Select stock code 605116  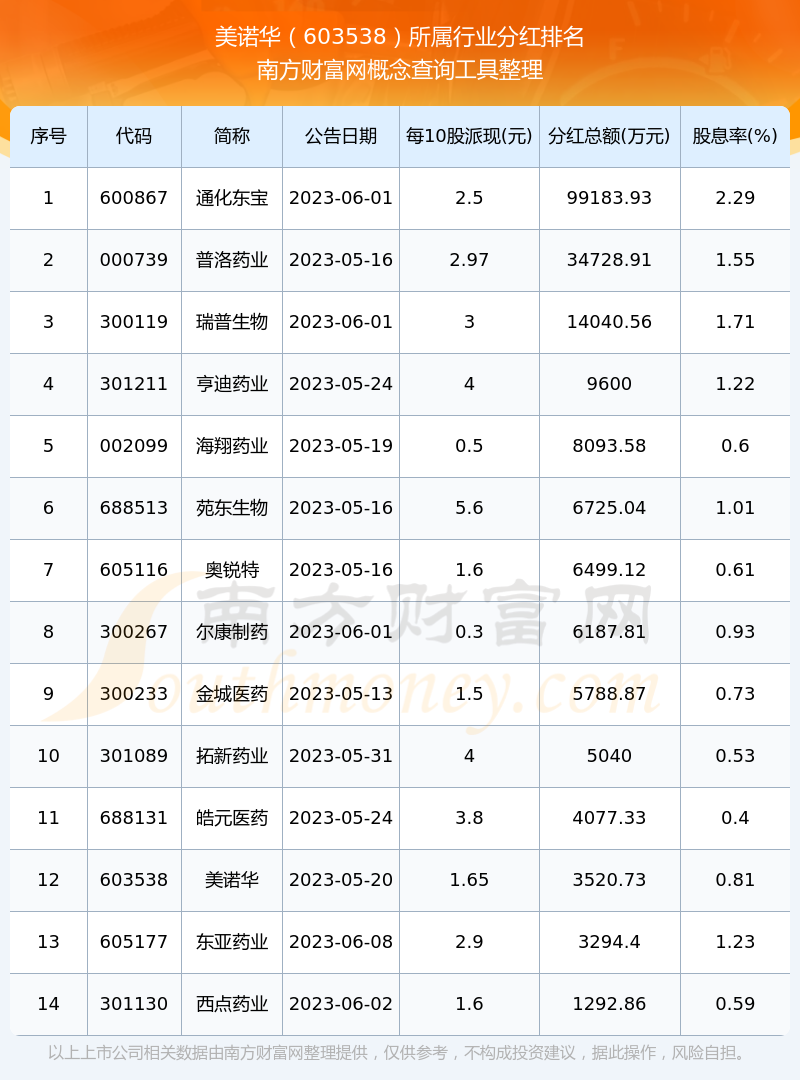tap(134, 570)
